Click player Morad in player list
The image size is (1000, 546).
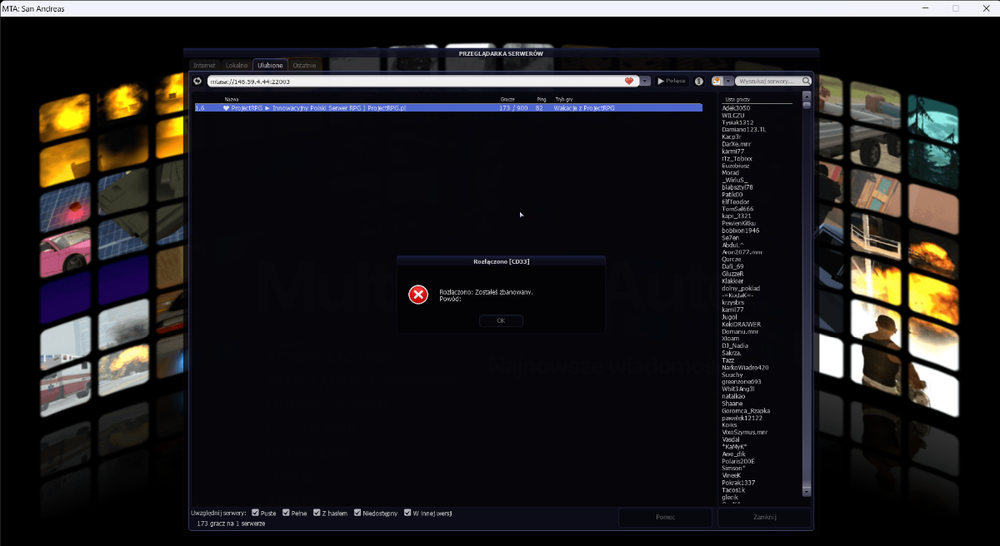coord(730,173)
